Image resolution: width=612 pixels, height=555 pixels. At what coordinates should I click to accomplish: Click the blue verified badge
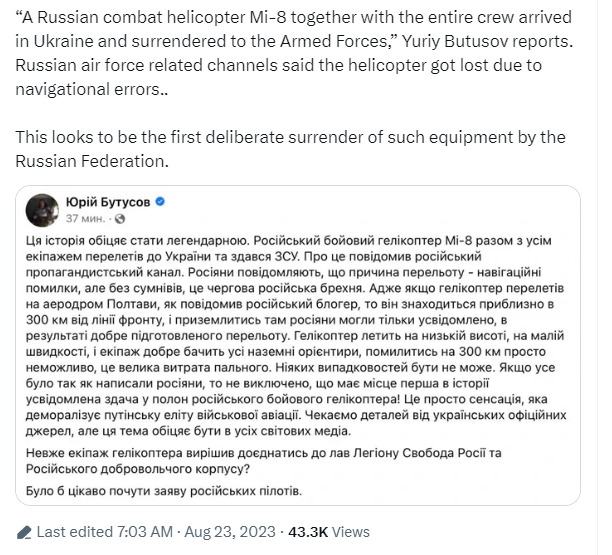point(161,202)
